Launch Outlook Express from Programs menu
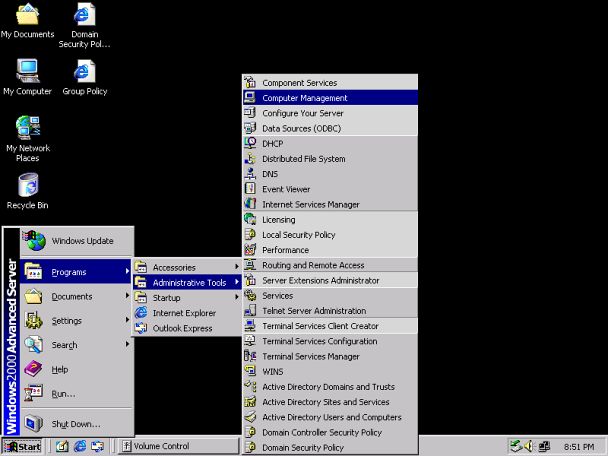 (187, 328)
